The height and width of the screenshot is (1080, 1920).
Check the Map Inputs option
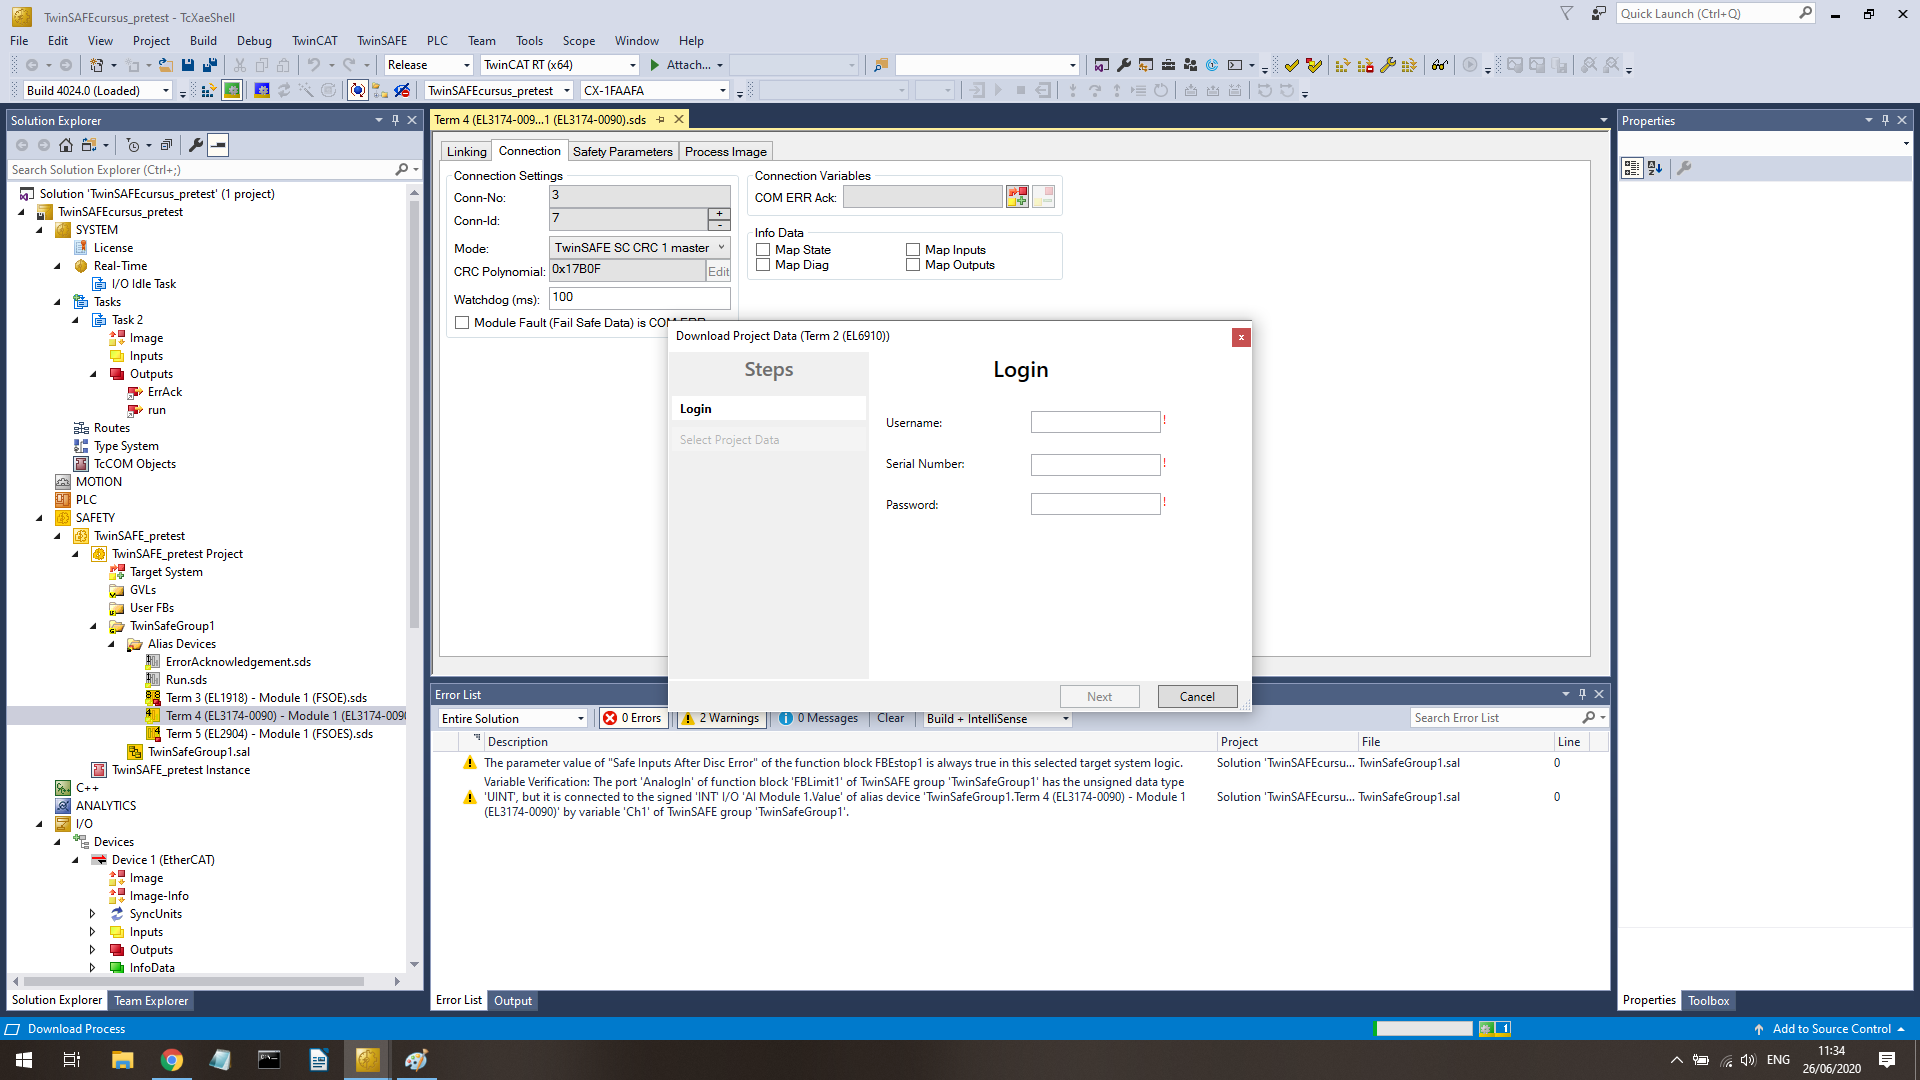coord(913,250)
